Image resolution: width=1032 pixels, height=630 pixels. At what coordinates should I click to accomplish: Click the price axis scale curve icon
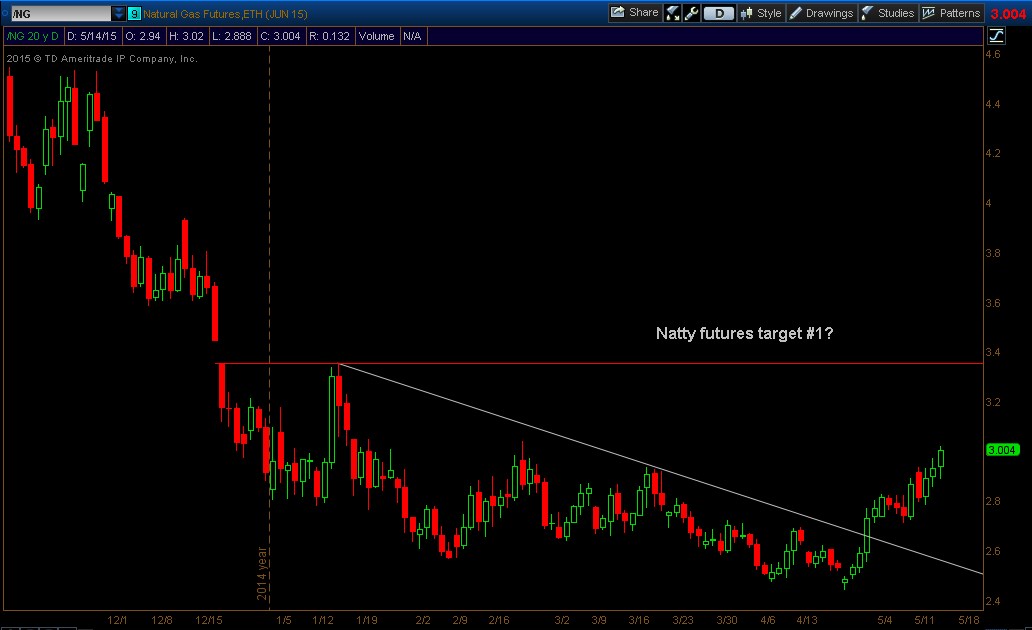tap(996, 36)
